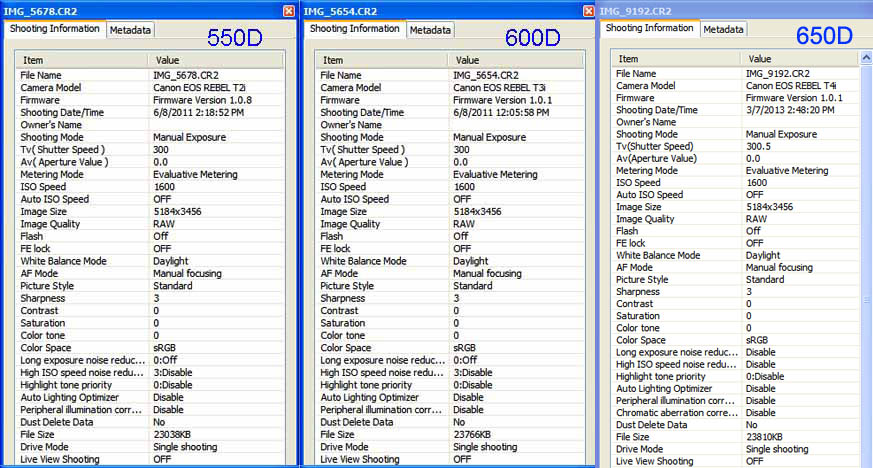Click 'Image Size' label in IMG_5678.CR2 window
Image resolution: width=873 pixels, height=468 pixels.
click(x=43, y=211)
